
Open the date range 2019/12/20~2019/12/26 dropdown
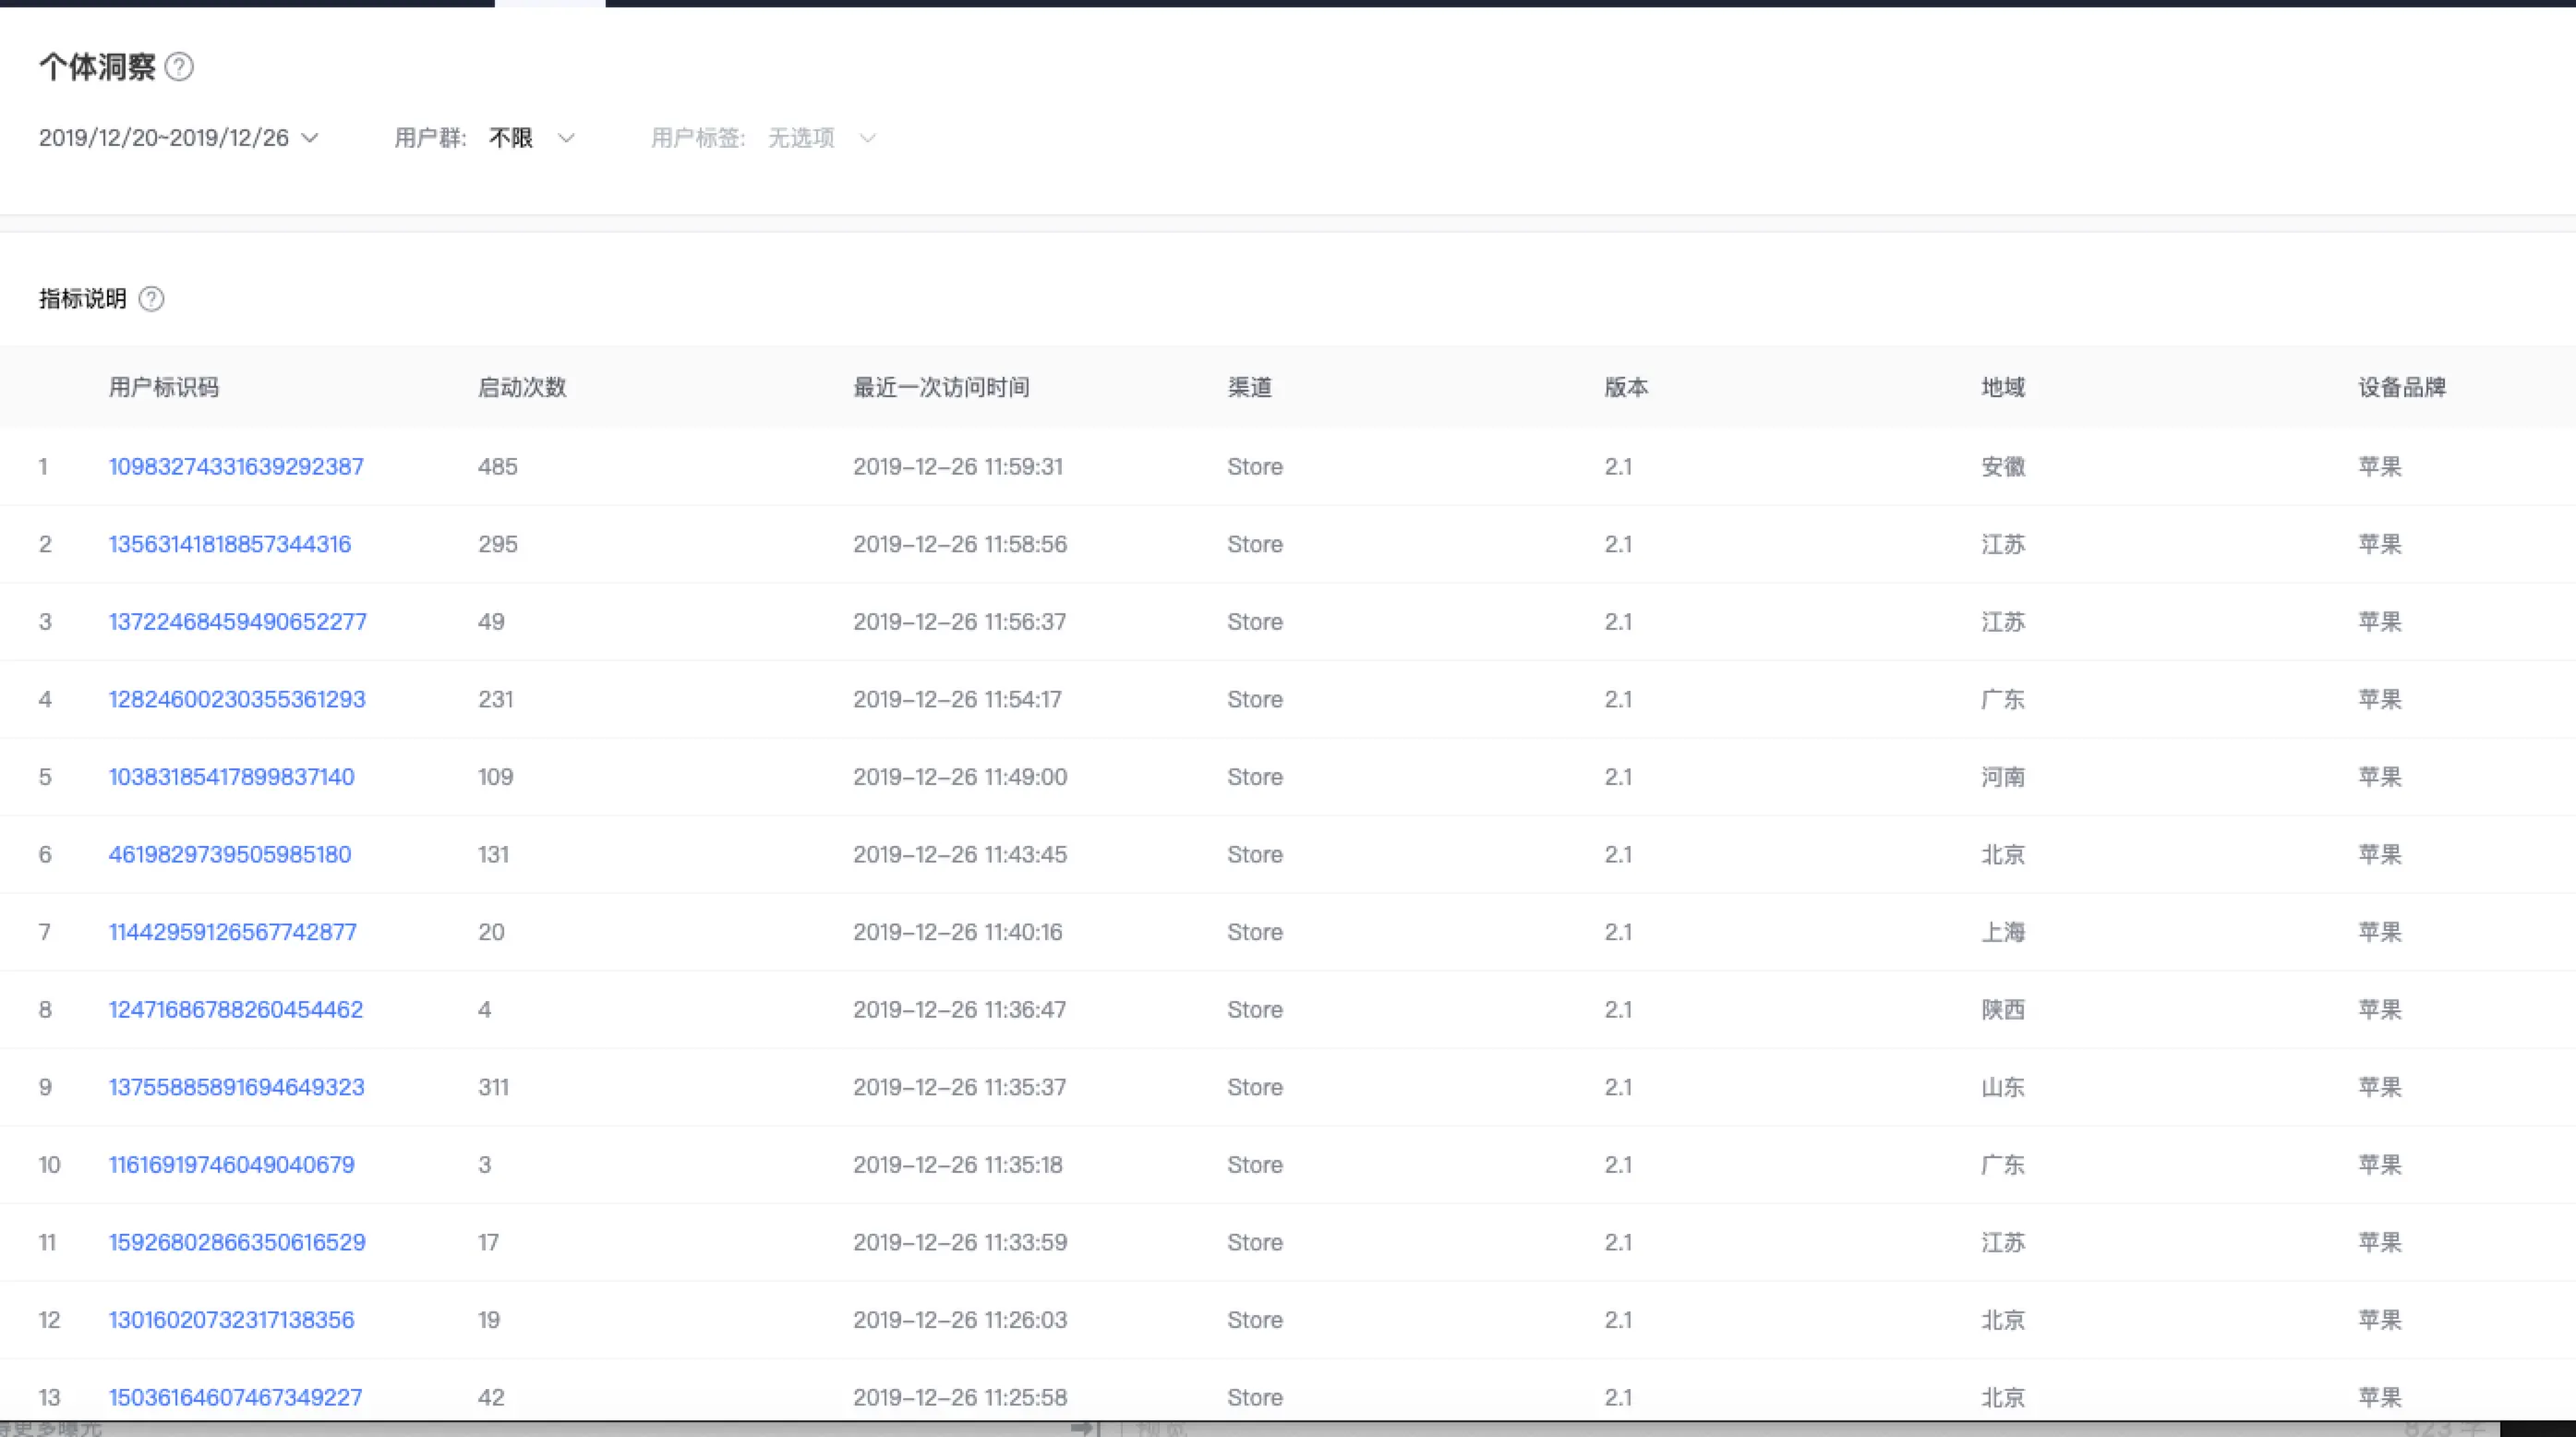178,138
